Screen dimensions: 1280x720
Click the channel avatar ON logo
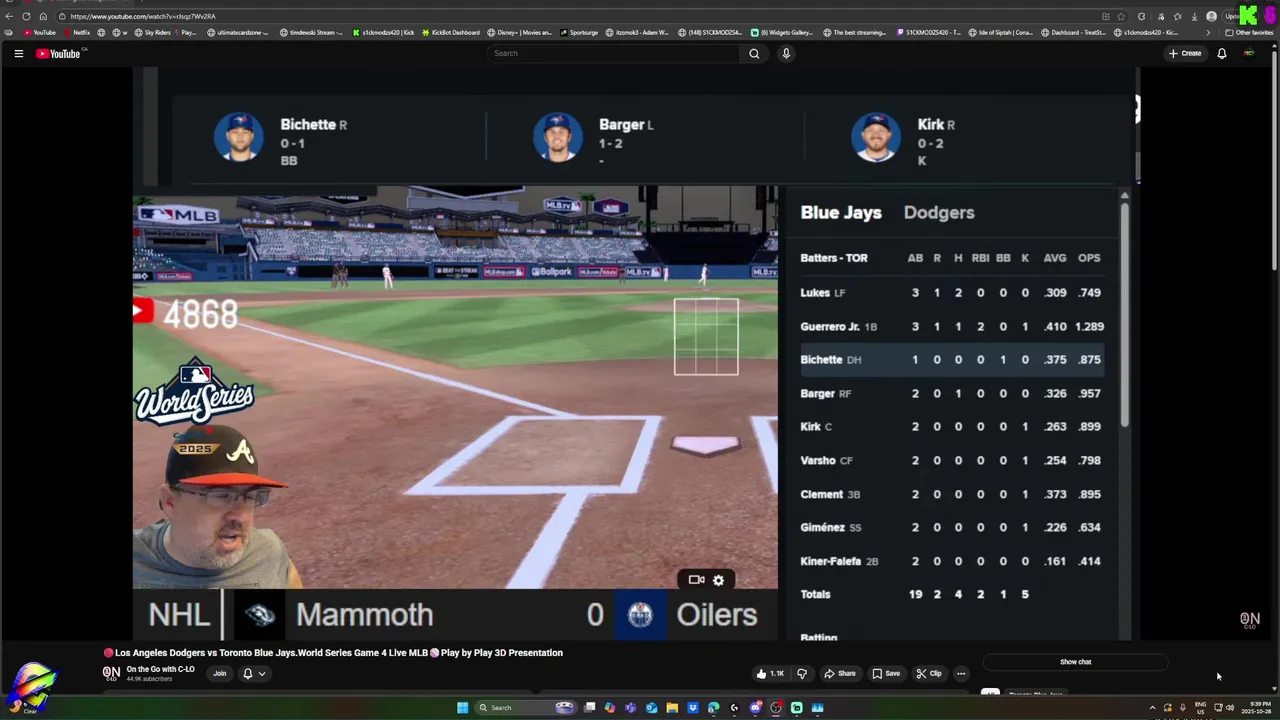[111, 673]
